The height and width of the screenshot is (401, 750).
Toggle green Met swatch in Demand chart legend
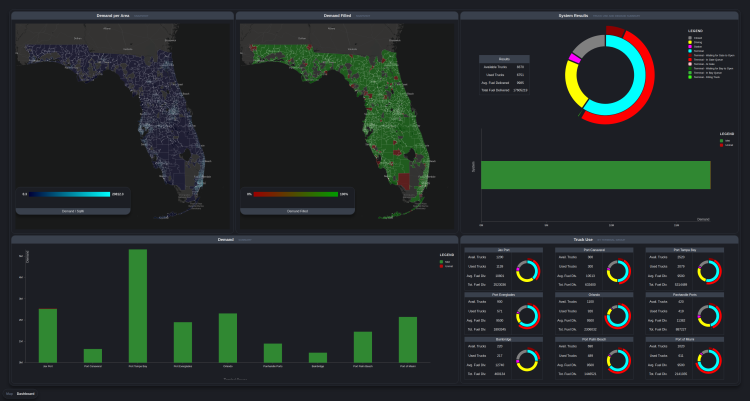(x=441, y=262)
